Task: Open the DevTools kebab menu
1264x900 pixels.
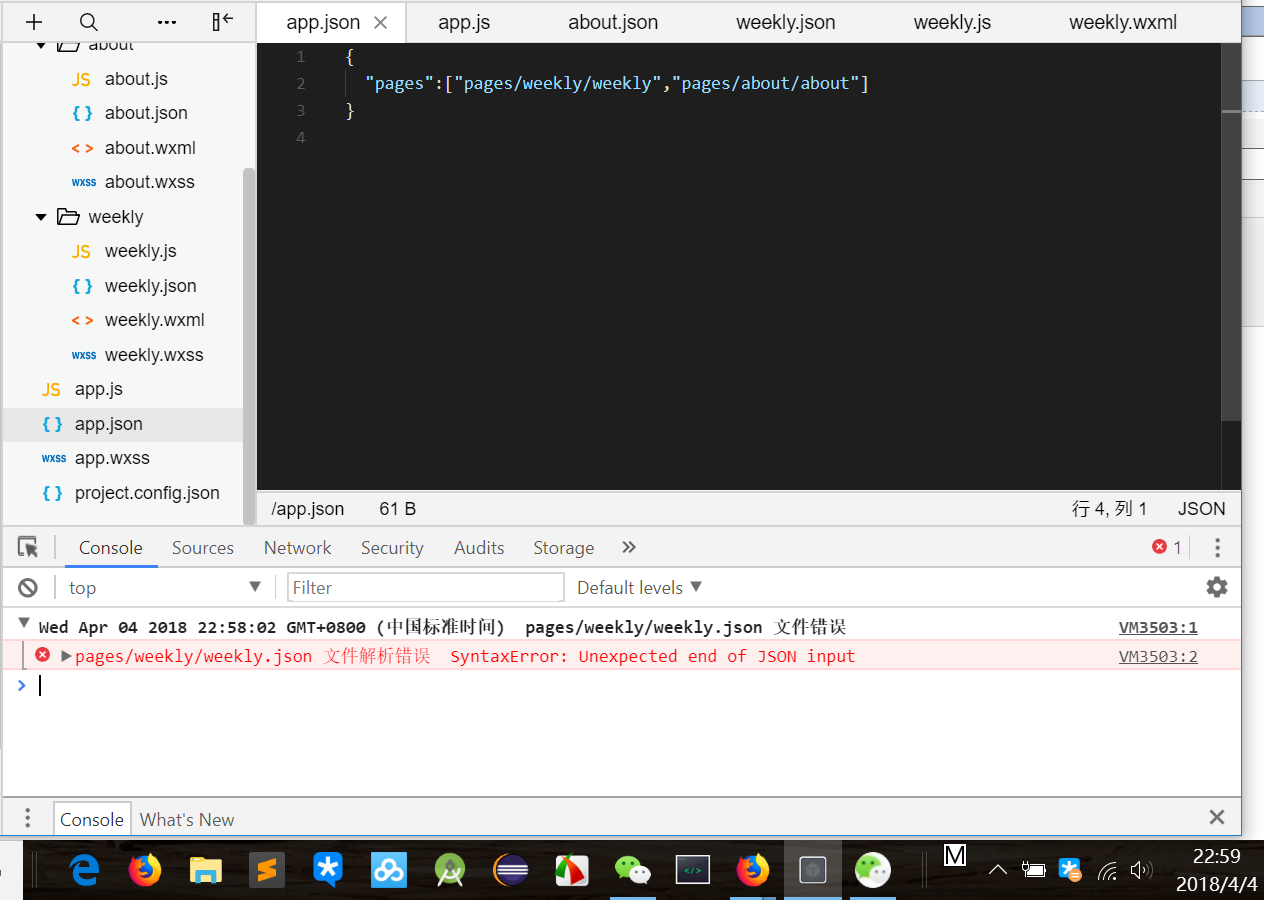Action: pos(1217,547)
